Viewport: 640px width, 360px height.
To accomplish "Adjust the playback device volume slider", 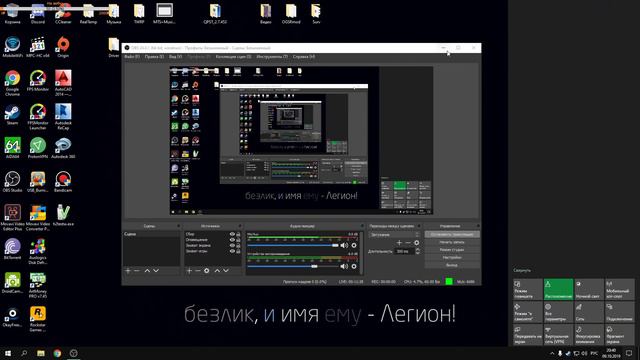I will tap(293, 266).
